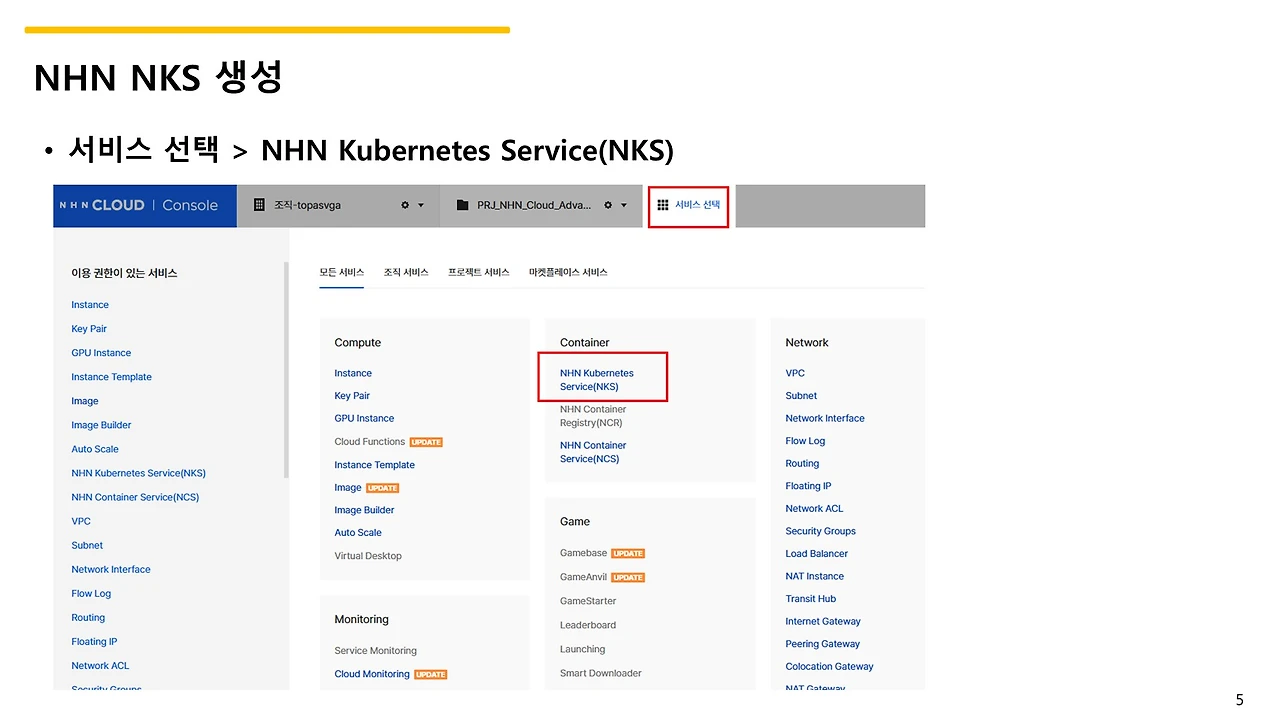Choose NAT Instance in the Network section

tap(815, 576)
